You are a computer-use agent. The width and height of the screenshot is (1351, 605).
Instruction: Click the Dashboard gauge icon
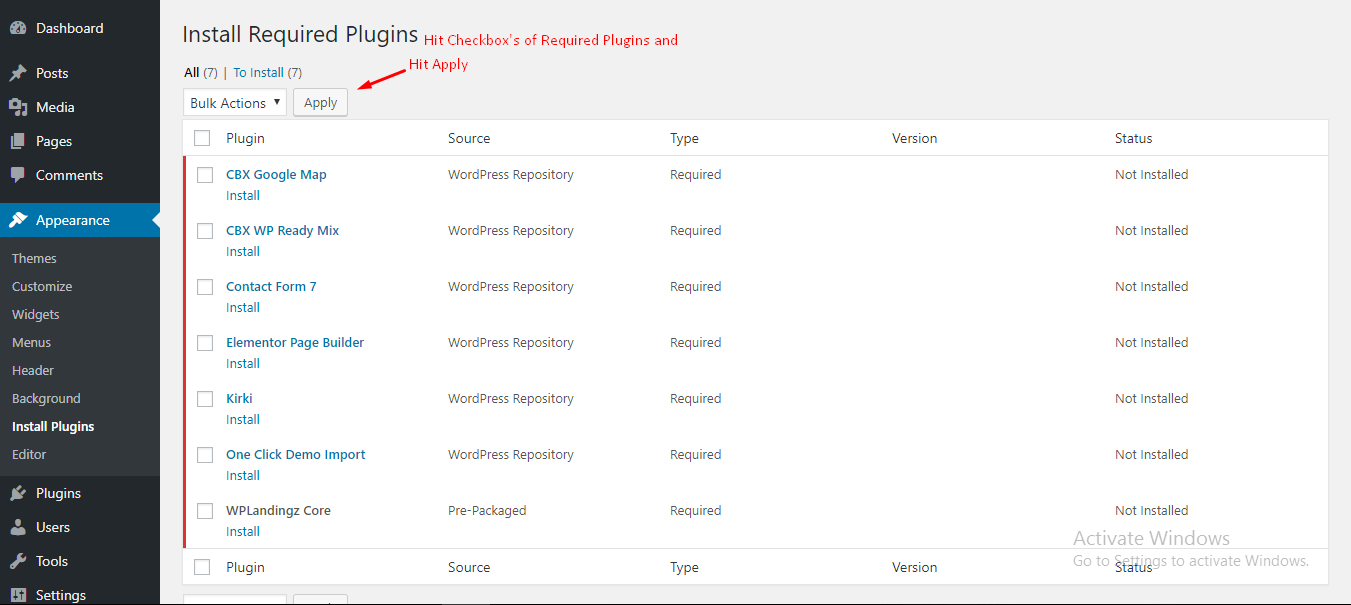tap(18, 28)
